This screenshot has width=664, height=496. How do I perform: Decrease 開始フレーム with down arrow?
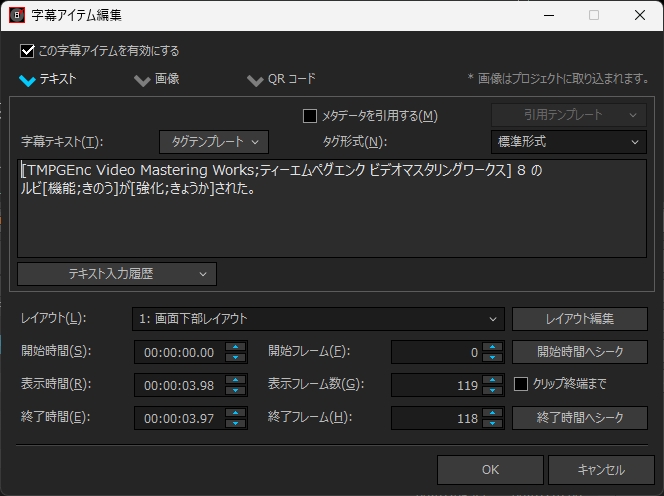[x=492, y=357]
